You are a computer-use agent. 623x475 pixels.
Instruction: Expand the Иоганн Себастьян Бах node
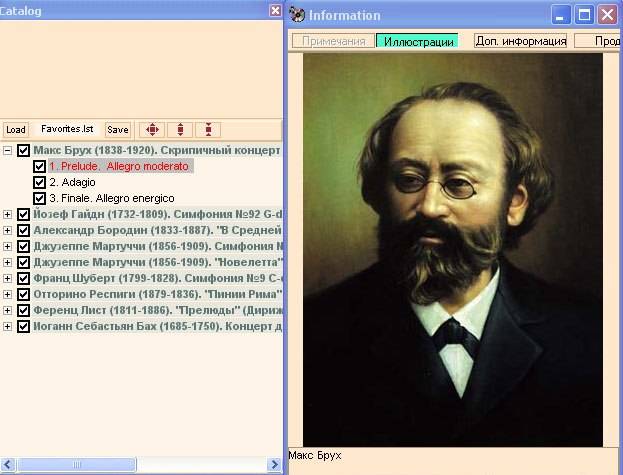click(x=7, y=326)
